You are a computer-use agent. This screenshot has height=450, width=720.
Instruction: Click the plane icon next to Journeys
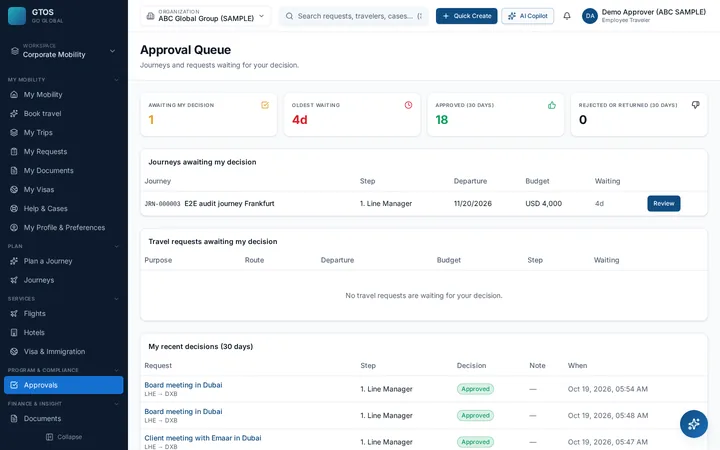point(14,280)
